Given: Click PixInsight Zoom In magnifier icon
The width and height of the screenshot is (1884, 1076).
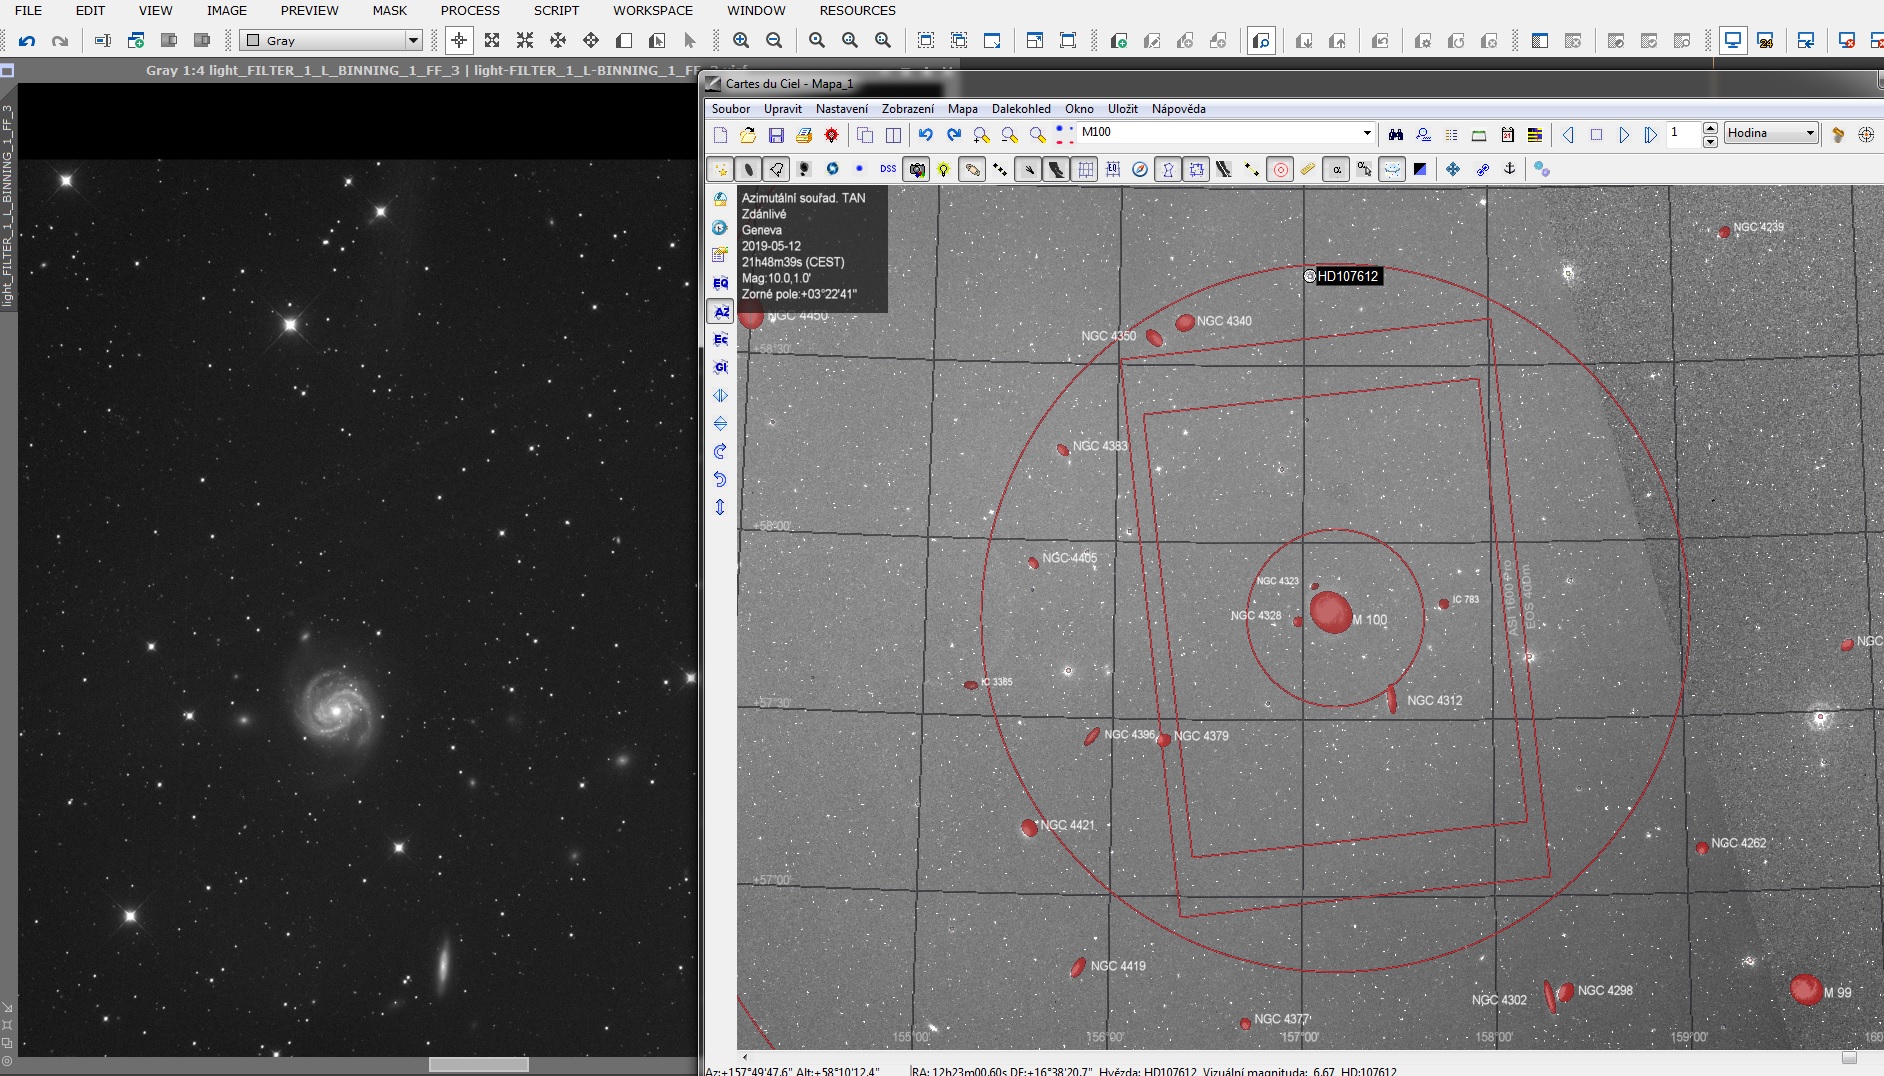Looking at the screenshot, I should coord(741,41).
